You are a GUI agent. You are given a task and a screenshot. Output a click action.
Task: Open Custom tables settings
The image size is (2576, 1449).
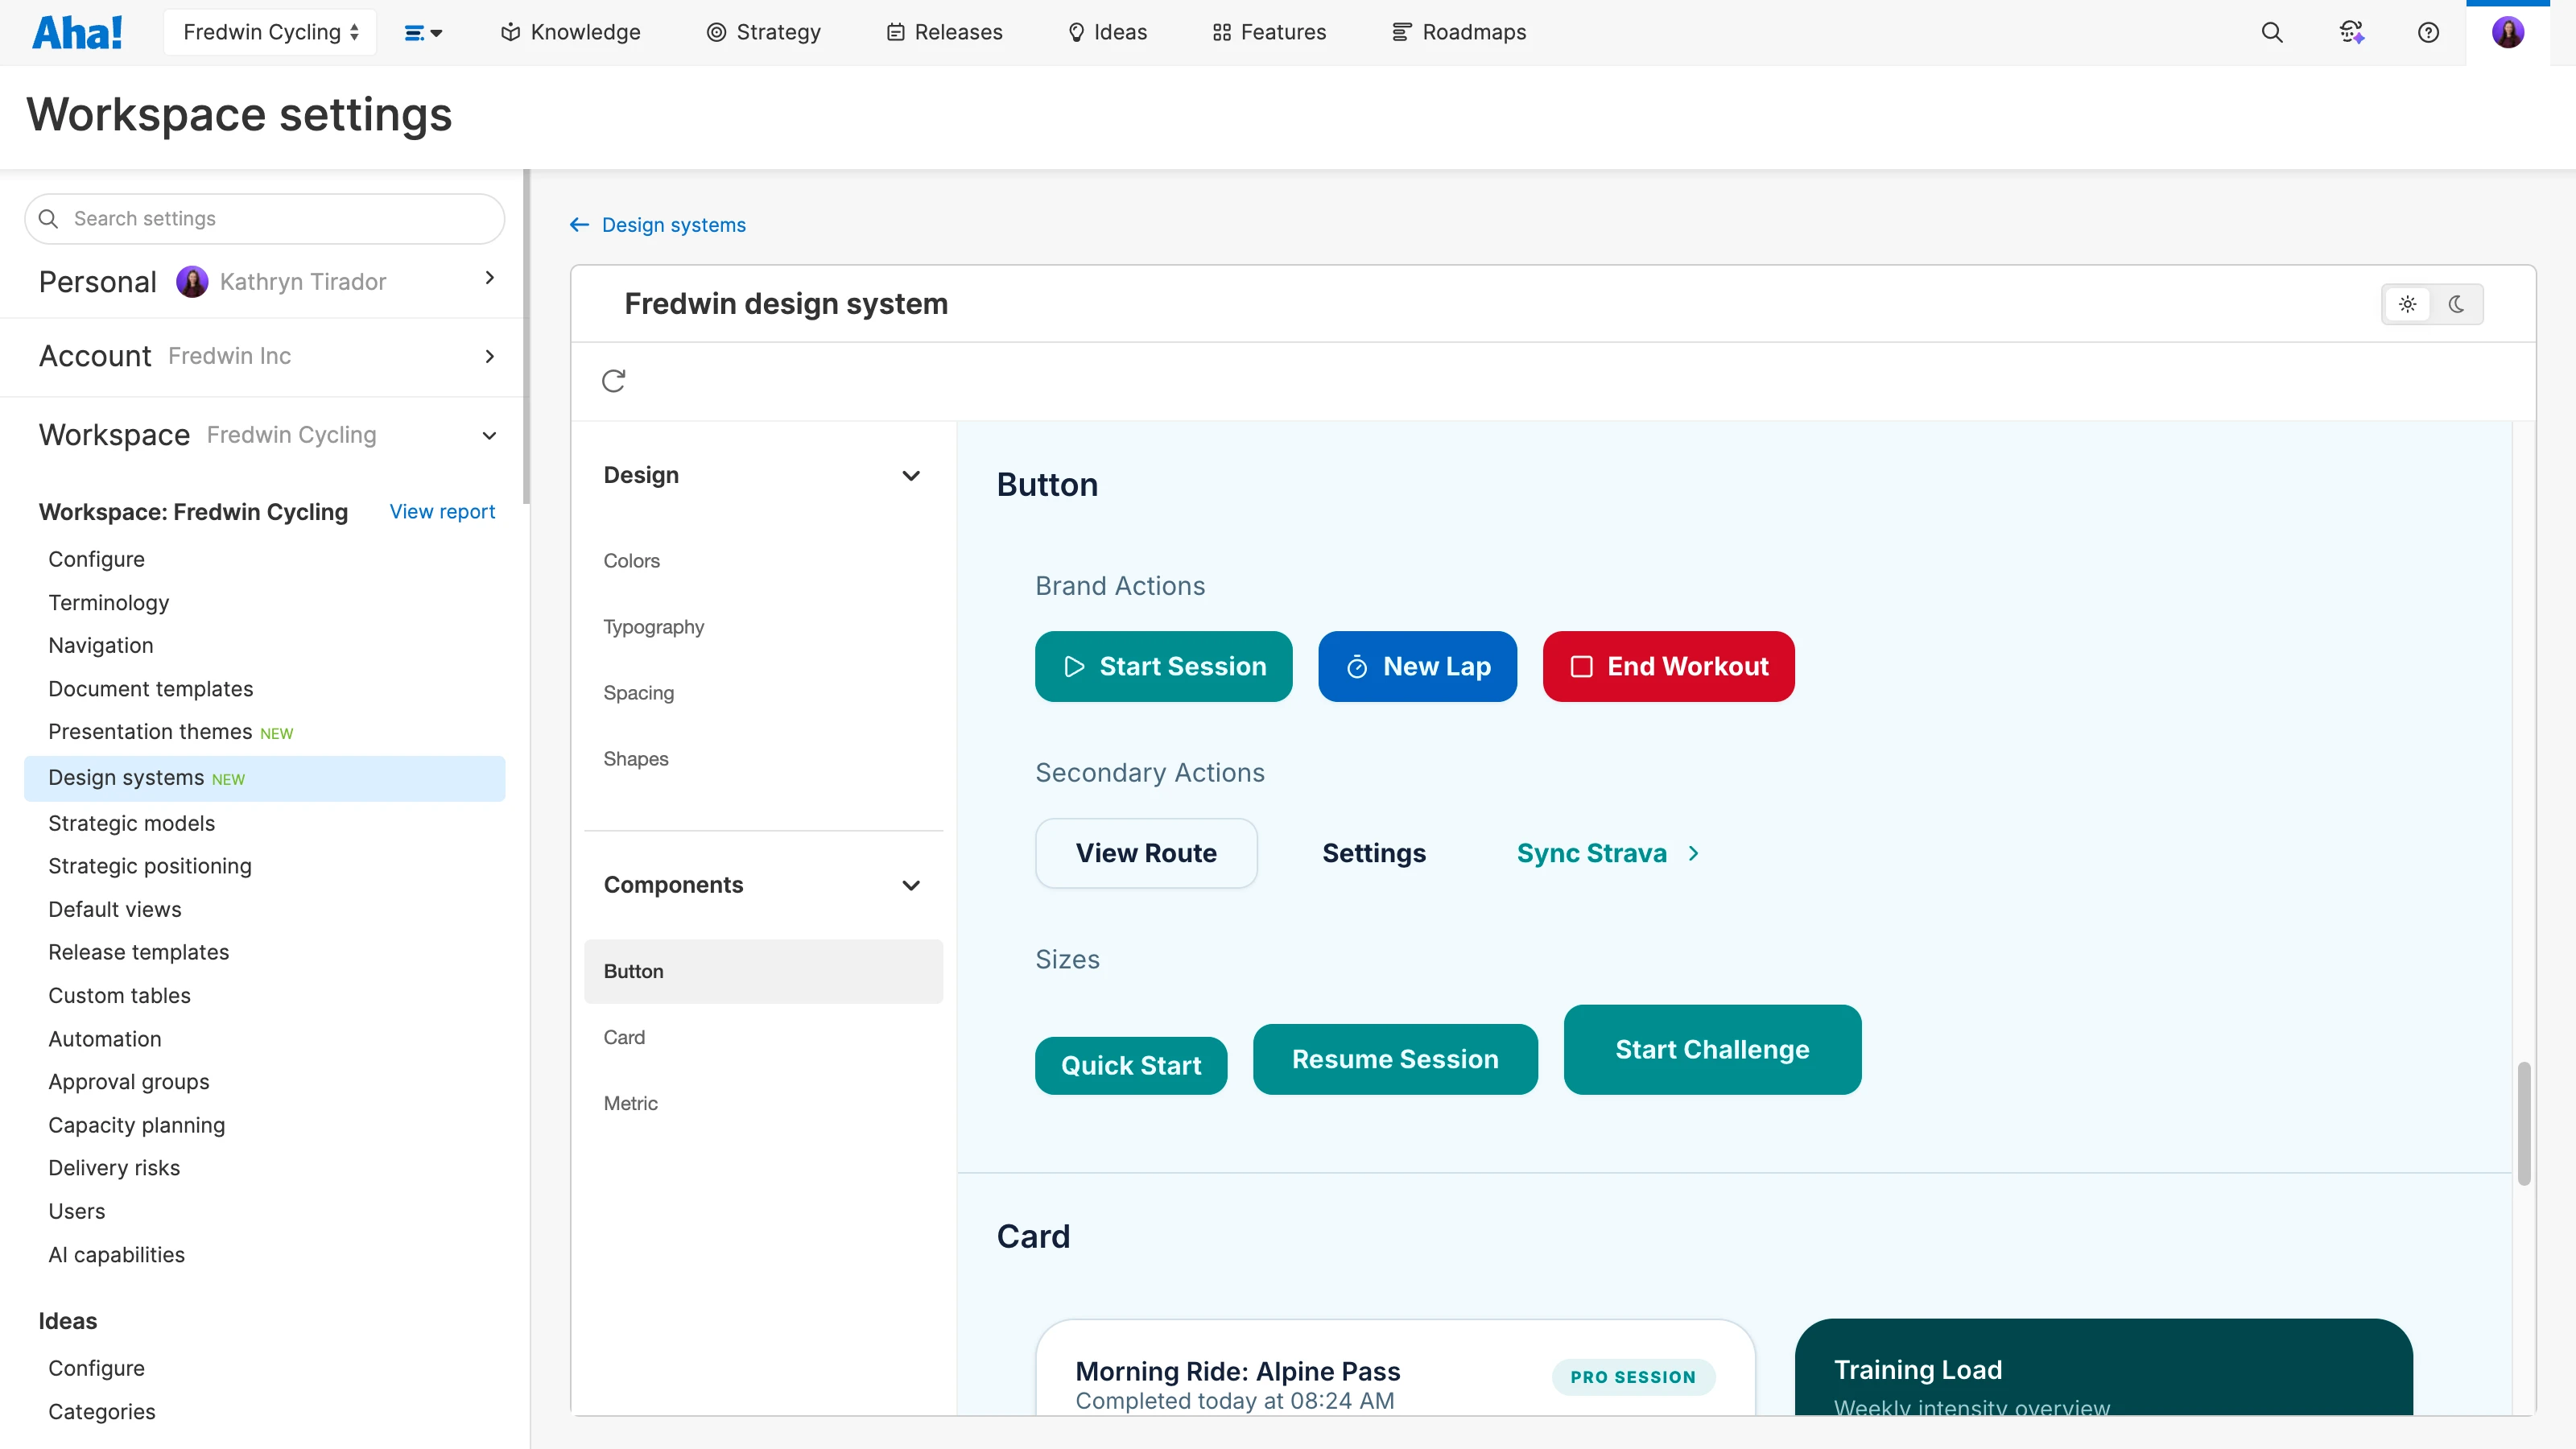119,996
